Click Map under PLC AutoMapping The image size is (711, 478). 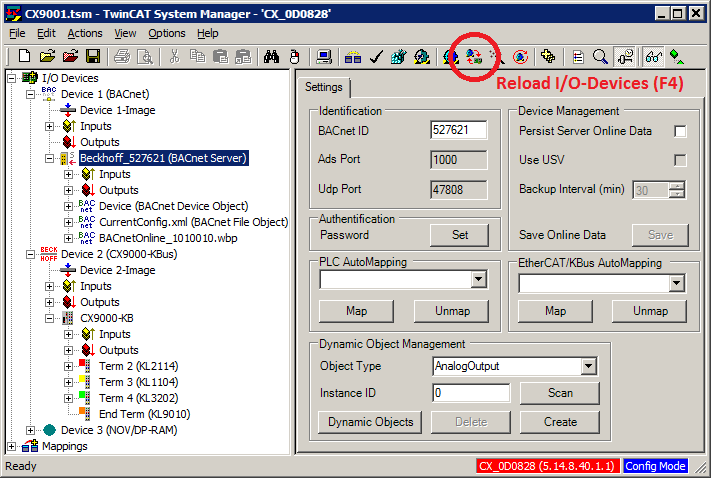356,311
